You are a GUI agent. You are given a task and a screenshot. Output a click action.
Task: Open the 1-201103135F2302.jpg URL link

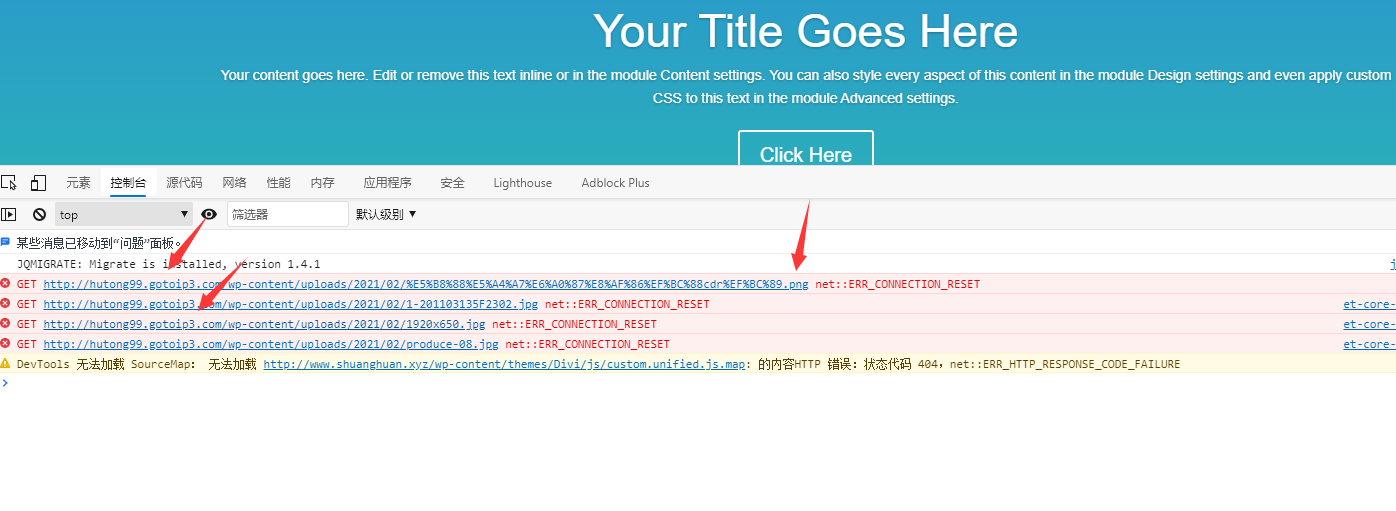(290, 304)
